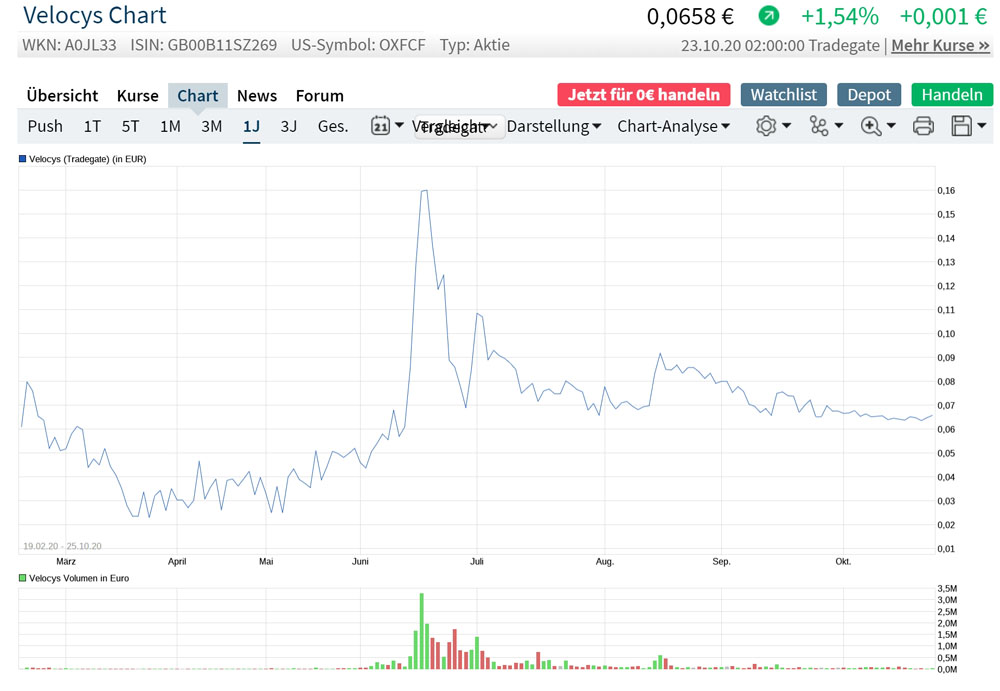Screen dimensions: 1000x691
Task: Click the tallest green volume bar
Action: (422, 631)
